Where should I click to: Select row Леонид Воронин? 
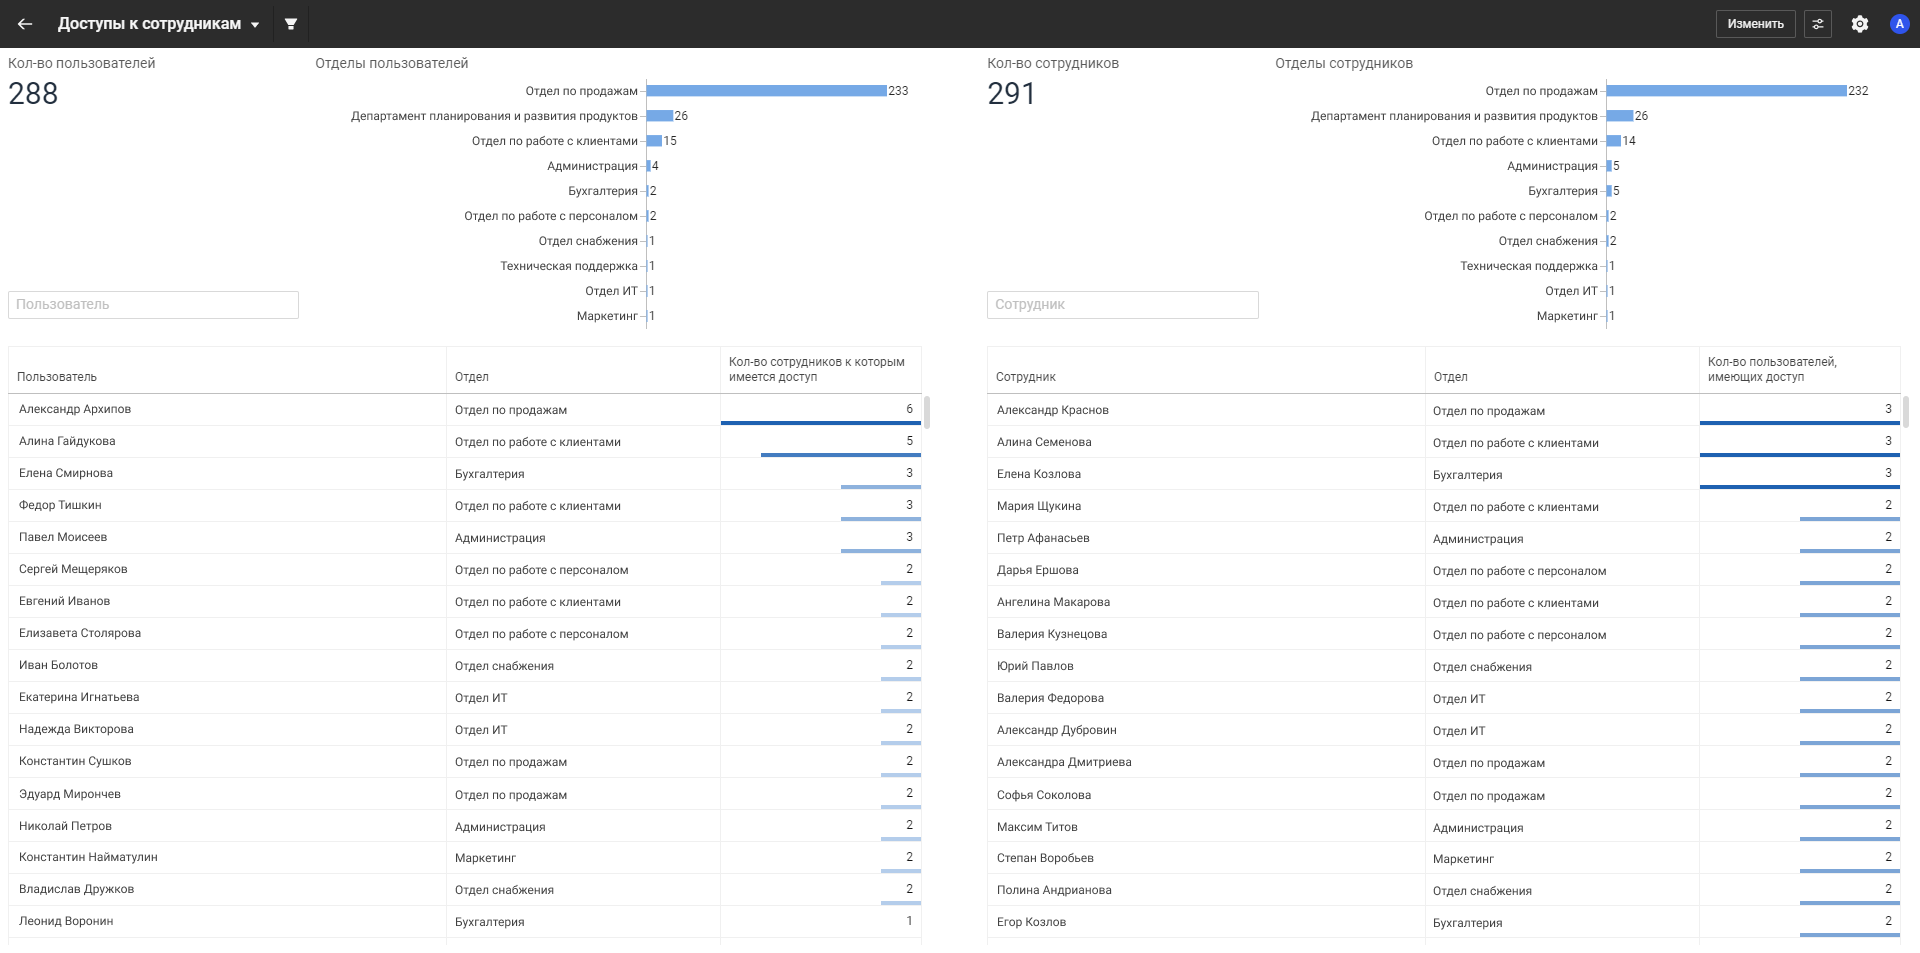point(464,922)
